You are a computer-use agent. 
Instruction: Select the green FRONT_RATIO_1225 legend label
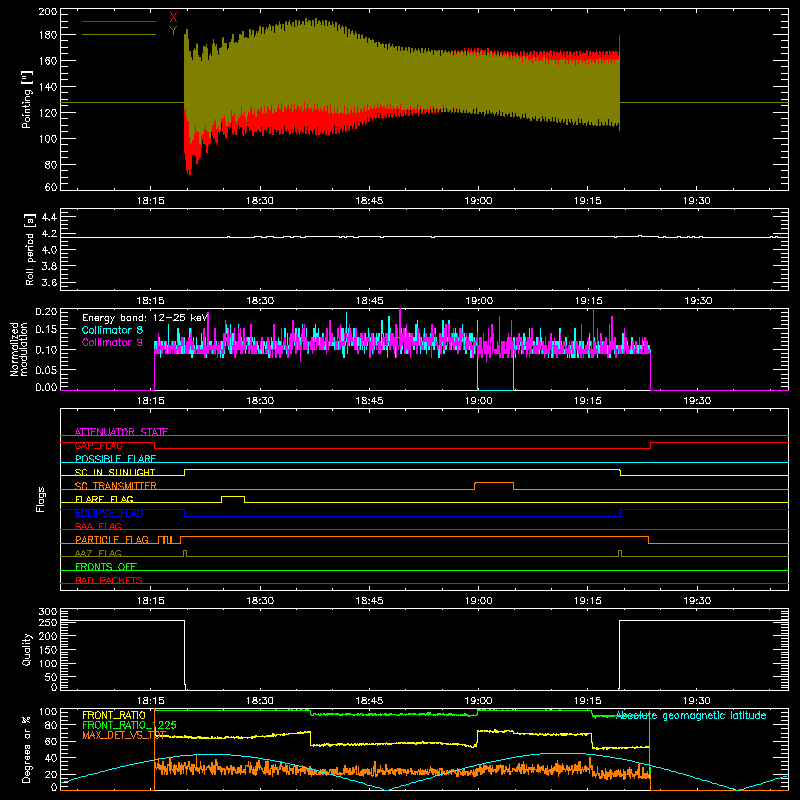tap(129, 725)
